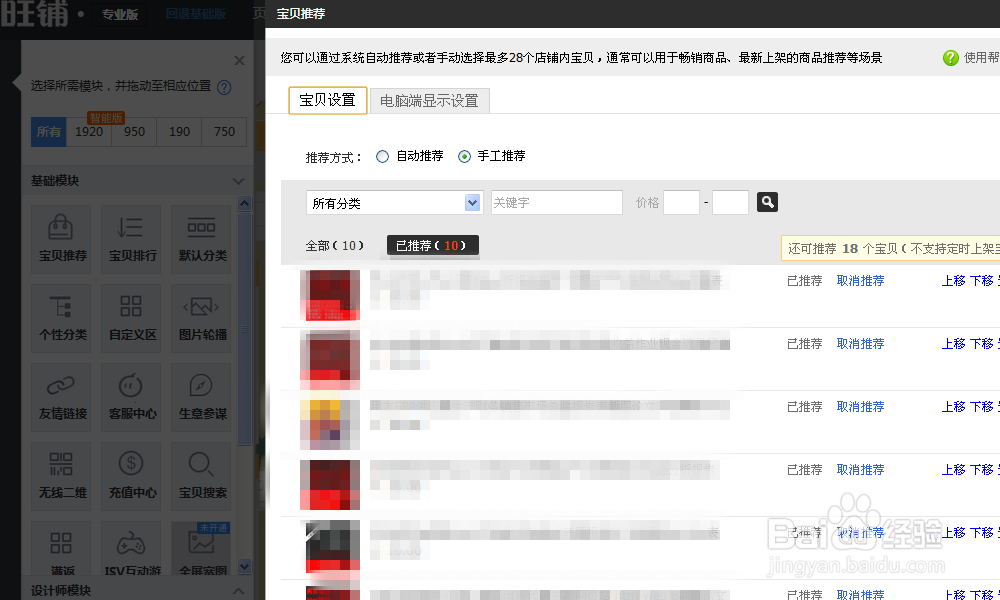The width and height of the screenshot is (1000, 600).
Task: Click the fifth product thumbnail
Action: (330, 546)
